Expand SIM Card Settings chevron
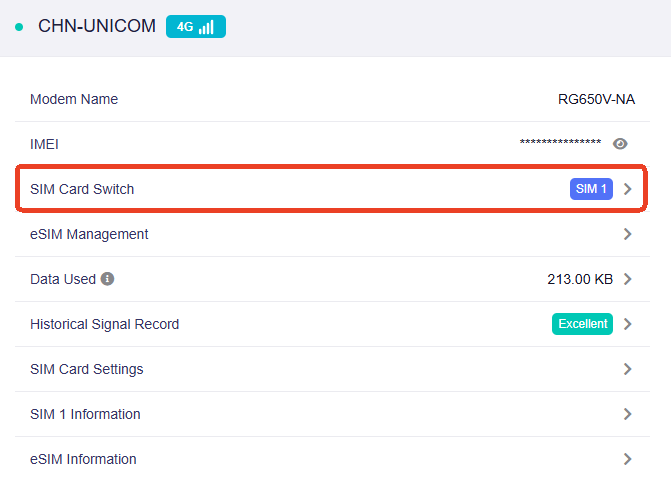Screen dimensions: 671x481 coord(628,369)
